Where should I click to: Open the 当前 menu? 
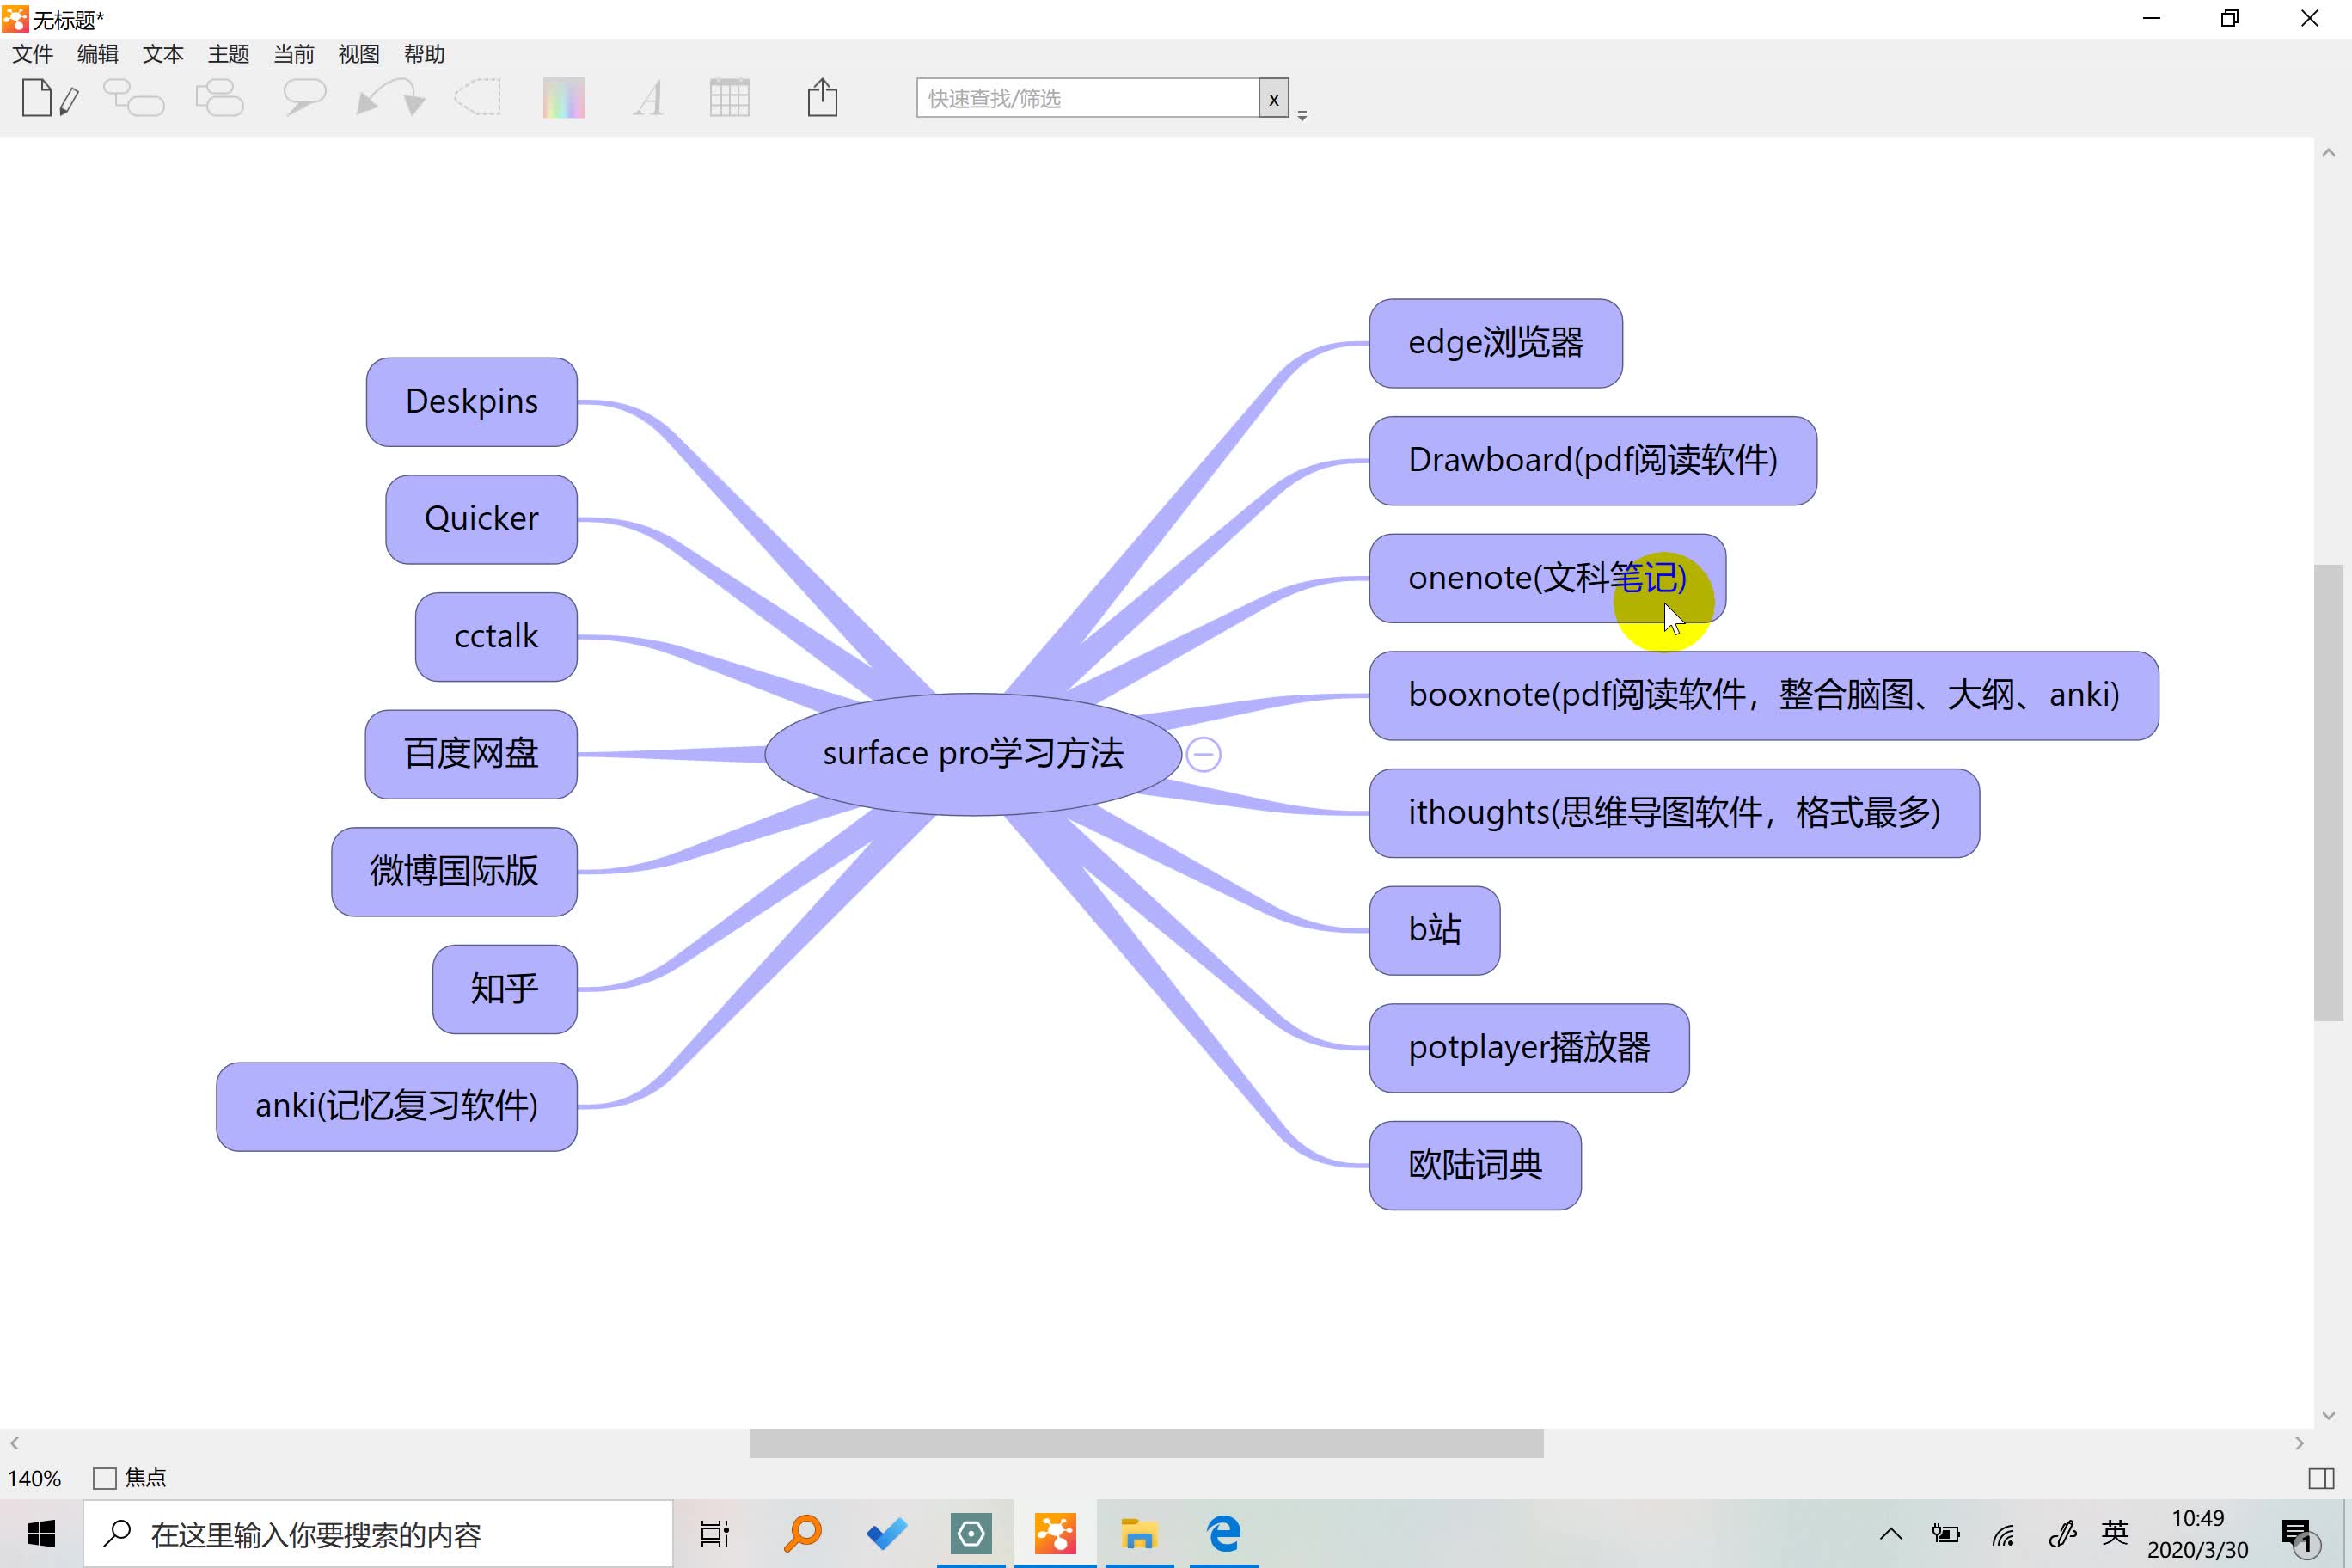click(294, 54)
